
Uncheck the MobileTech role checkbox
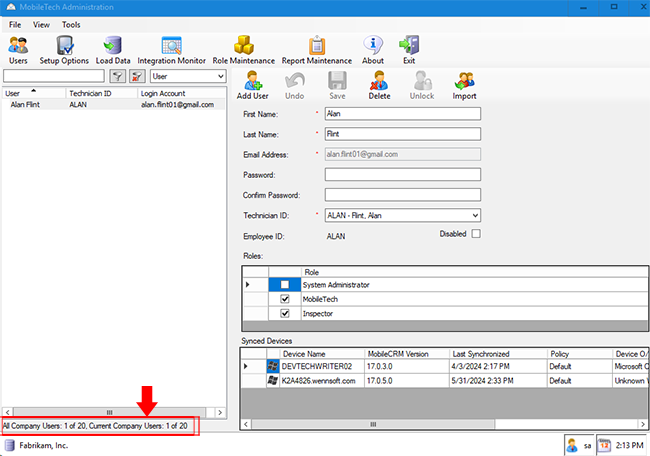pos(285,299)
